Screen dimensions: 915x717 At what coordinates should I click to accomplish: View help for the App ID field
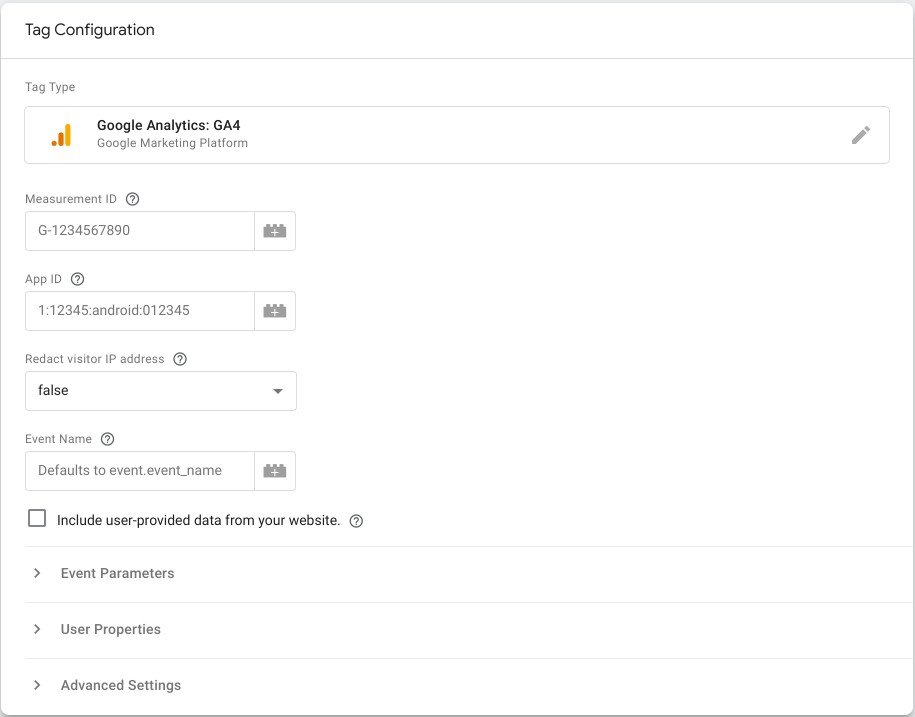click(x=78, y=278)
